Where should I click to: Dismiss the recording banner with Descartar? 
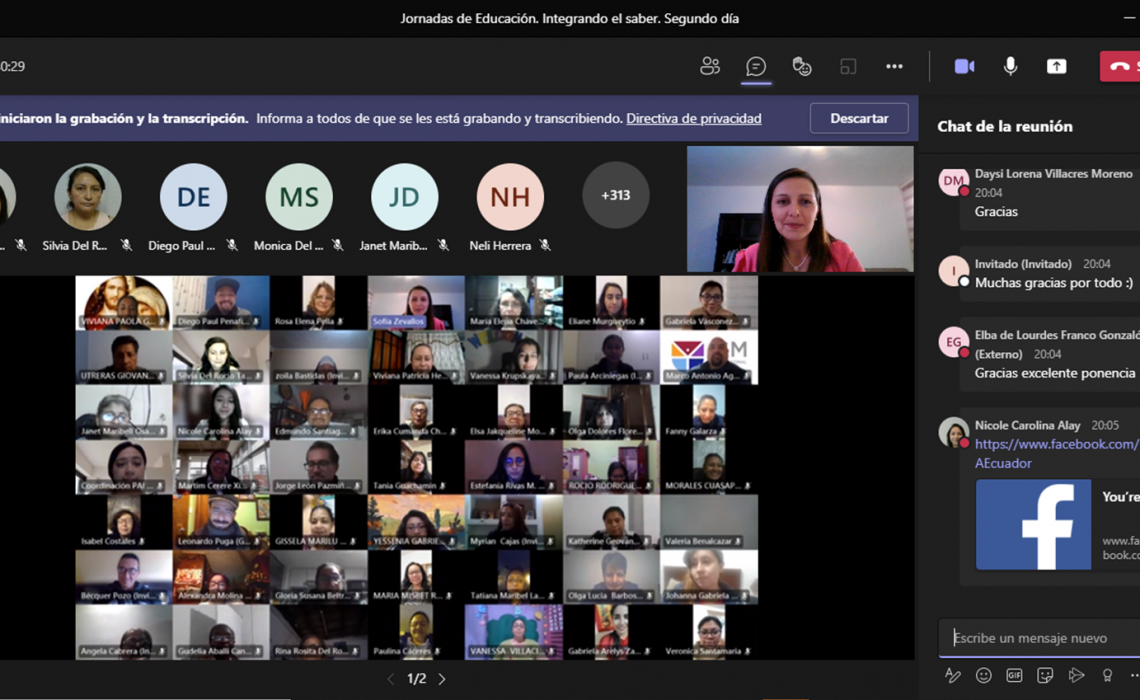858,118
